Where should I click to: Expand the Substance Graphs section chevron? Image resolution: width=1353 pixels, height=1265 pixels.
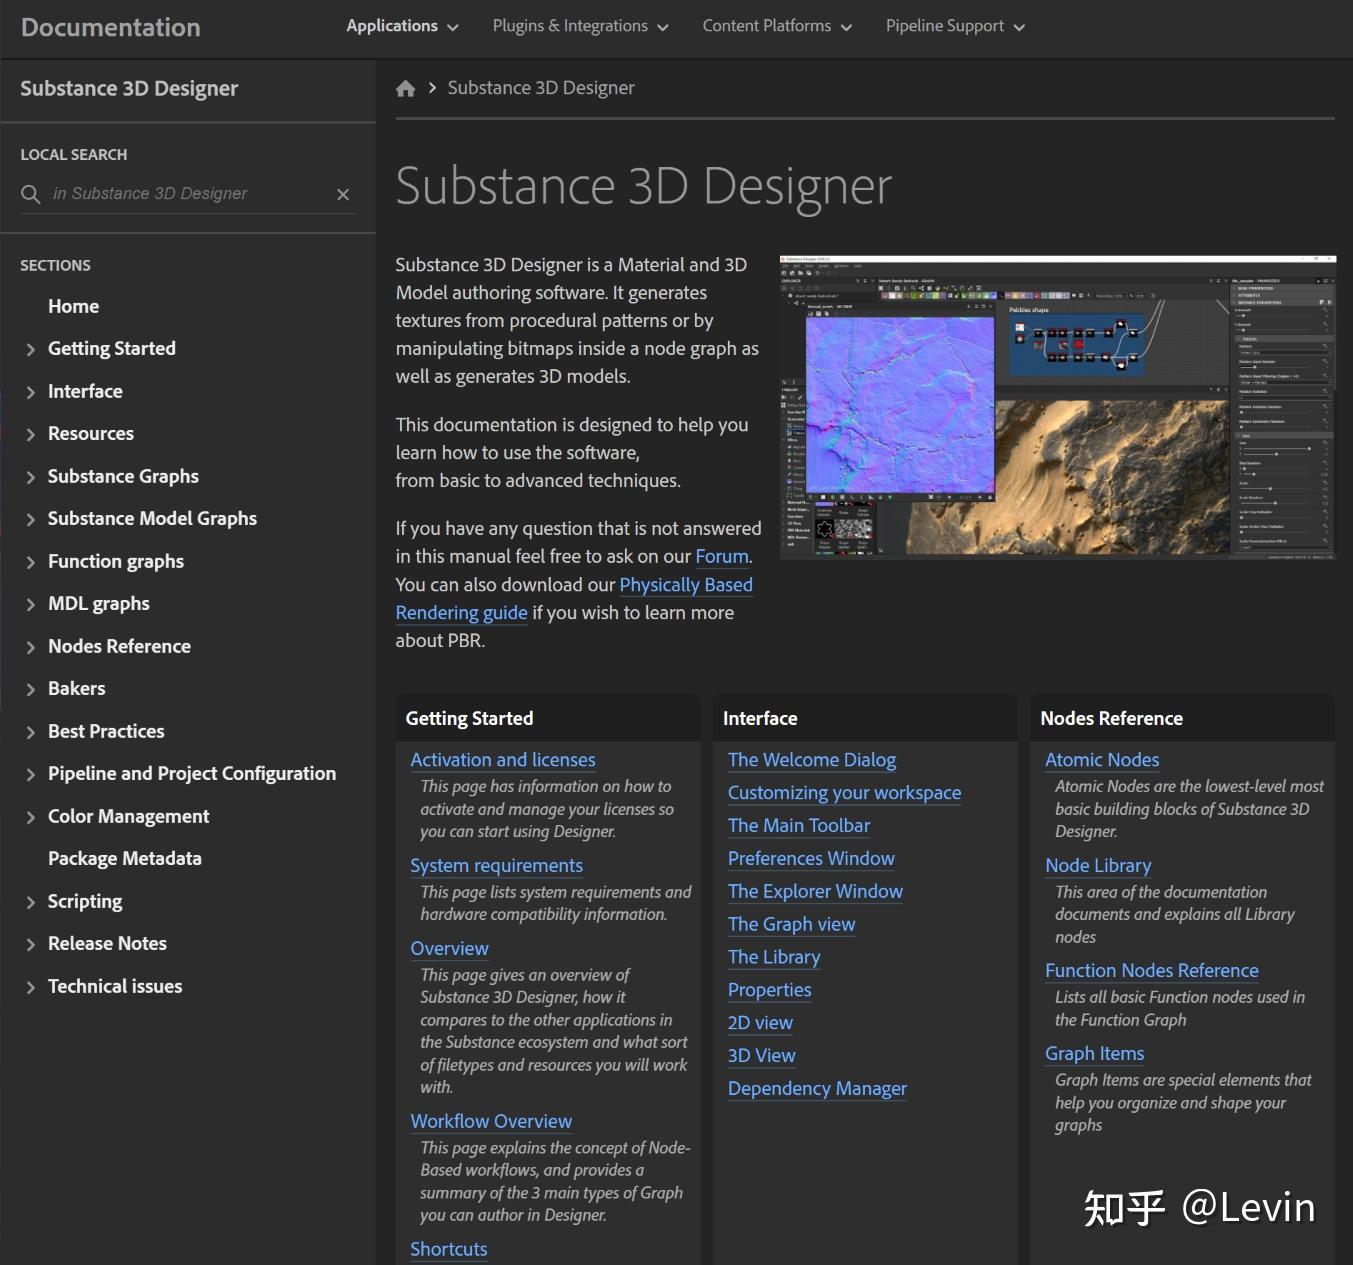(x=30, y=477)
